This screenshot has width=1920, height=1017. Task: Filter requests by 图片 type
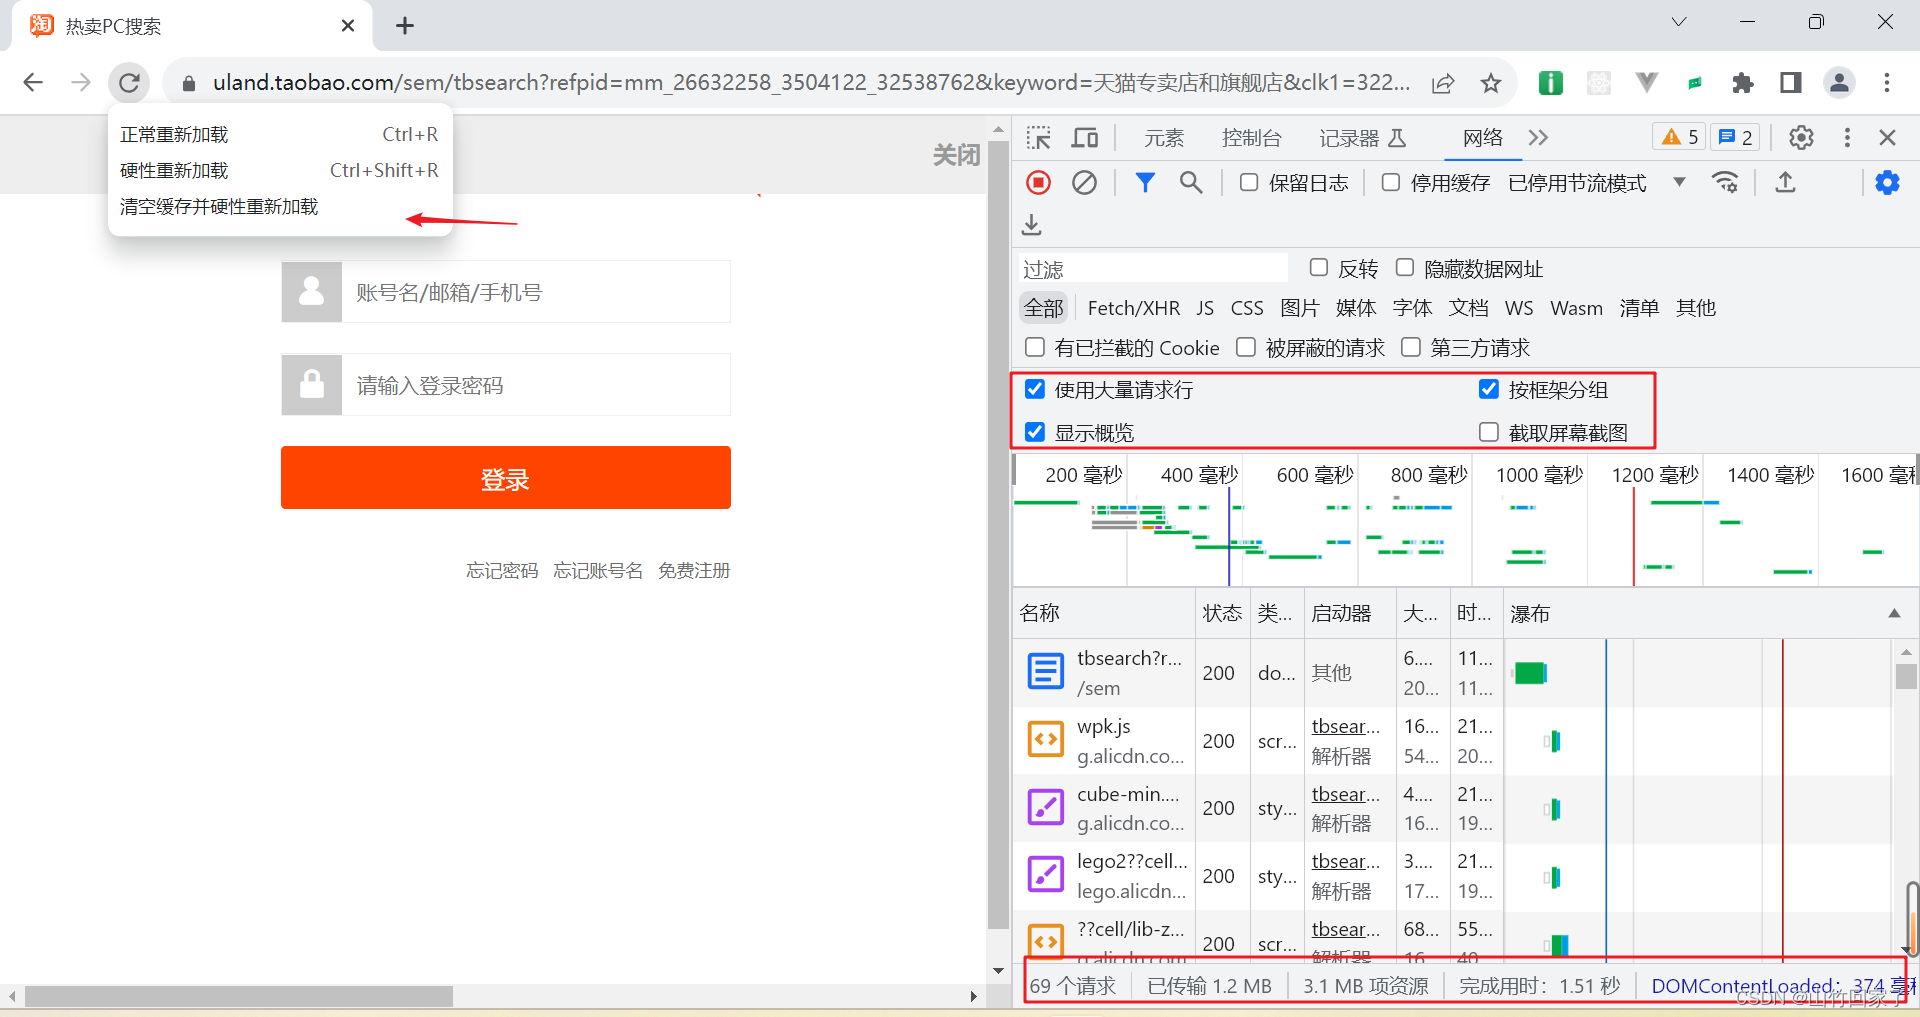click(x=1300, y=308)
